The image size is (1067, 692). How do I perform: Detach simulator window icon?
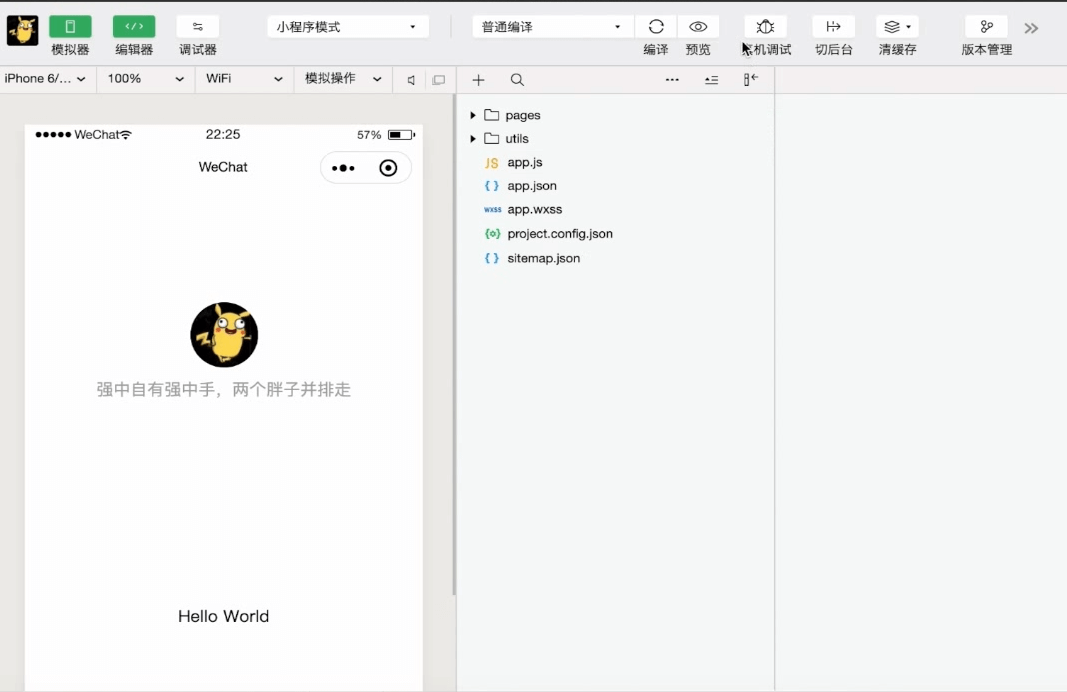(439, 80)
